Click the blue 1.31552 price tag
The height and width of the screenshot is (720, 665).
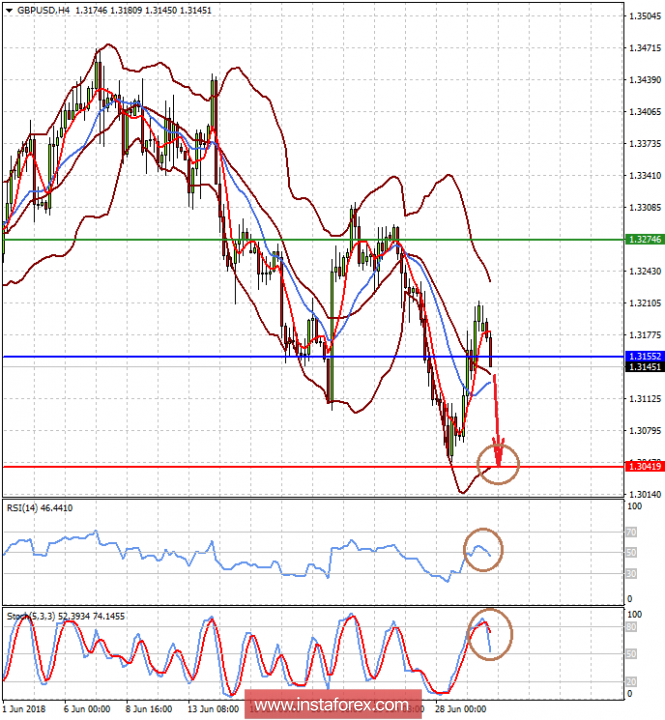pyautogui.click(x=645, y=356)
